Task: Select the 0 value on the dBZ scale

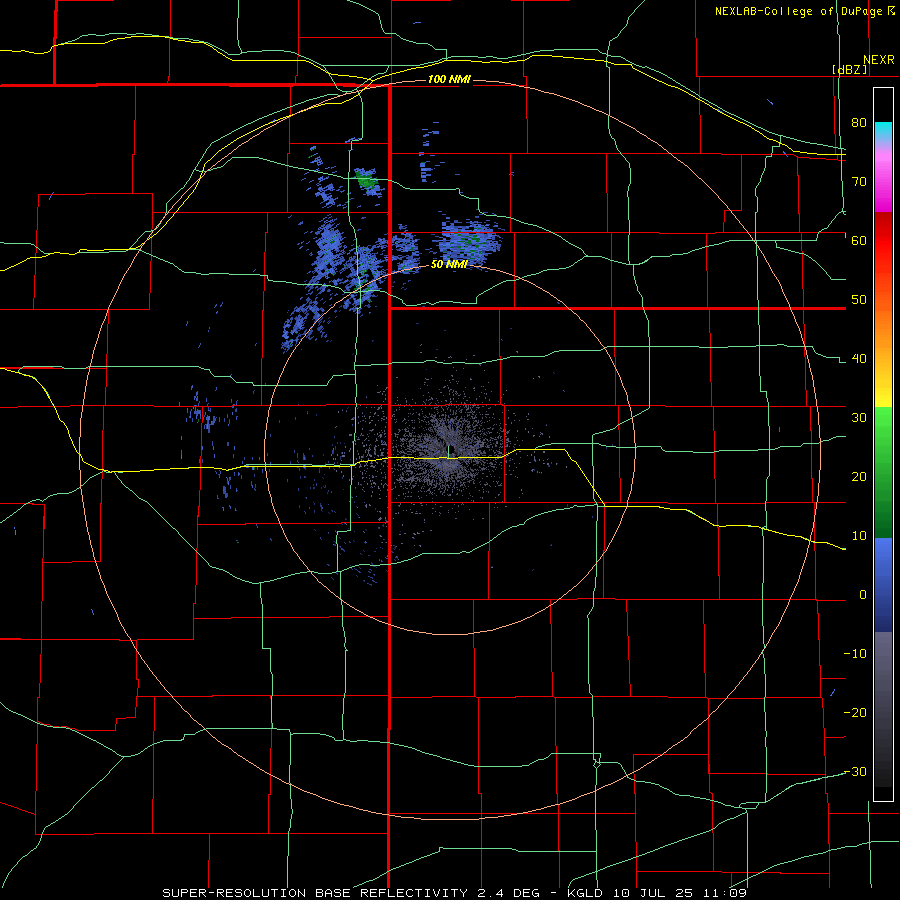Action: tap(862, 595)
